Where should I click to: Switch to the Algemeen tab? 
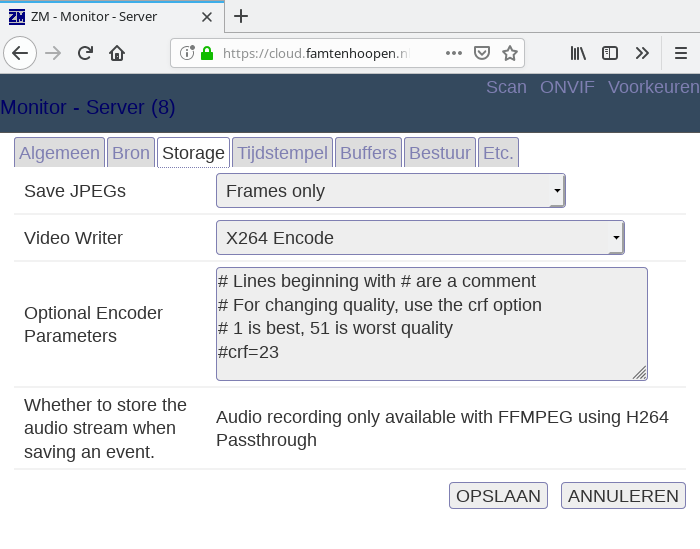click(59, 153)
